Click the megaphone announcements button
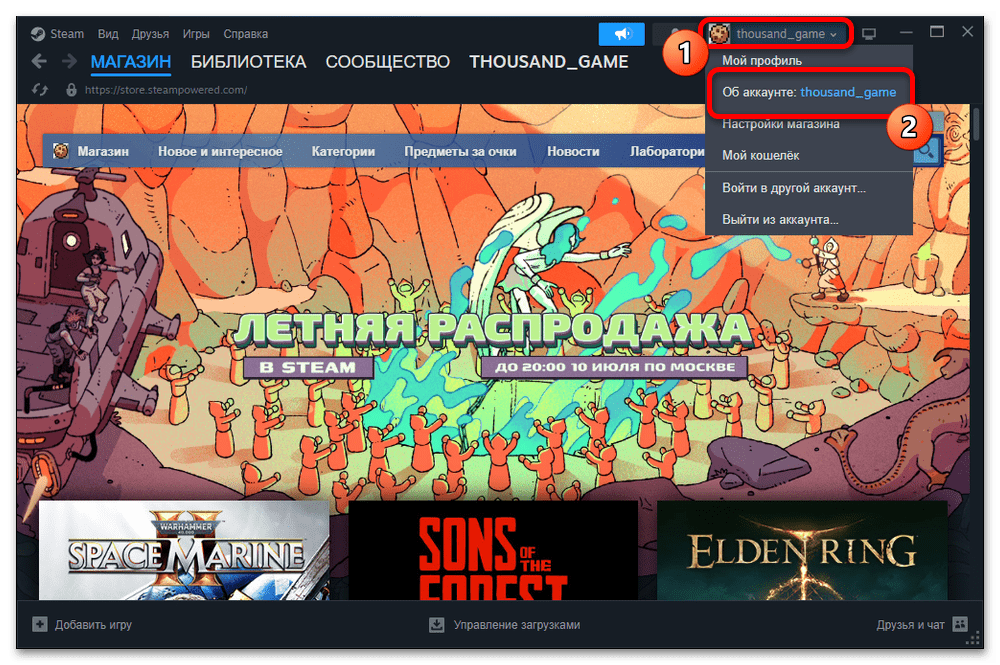 pos(621,34)
